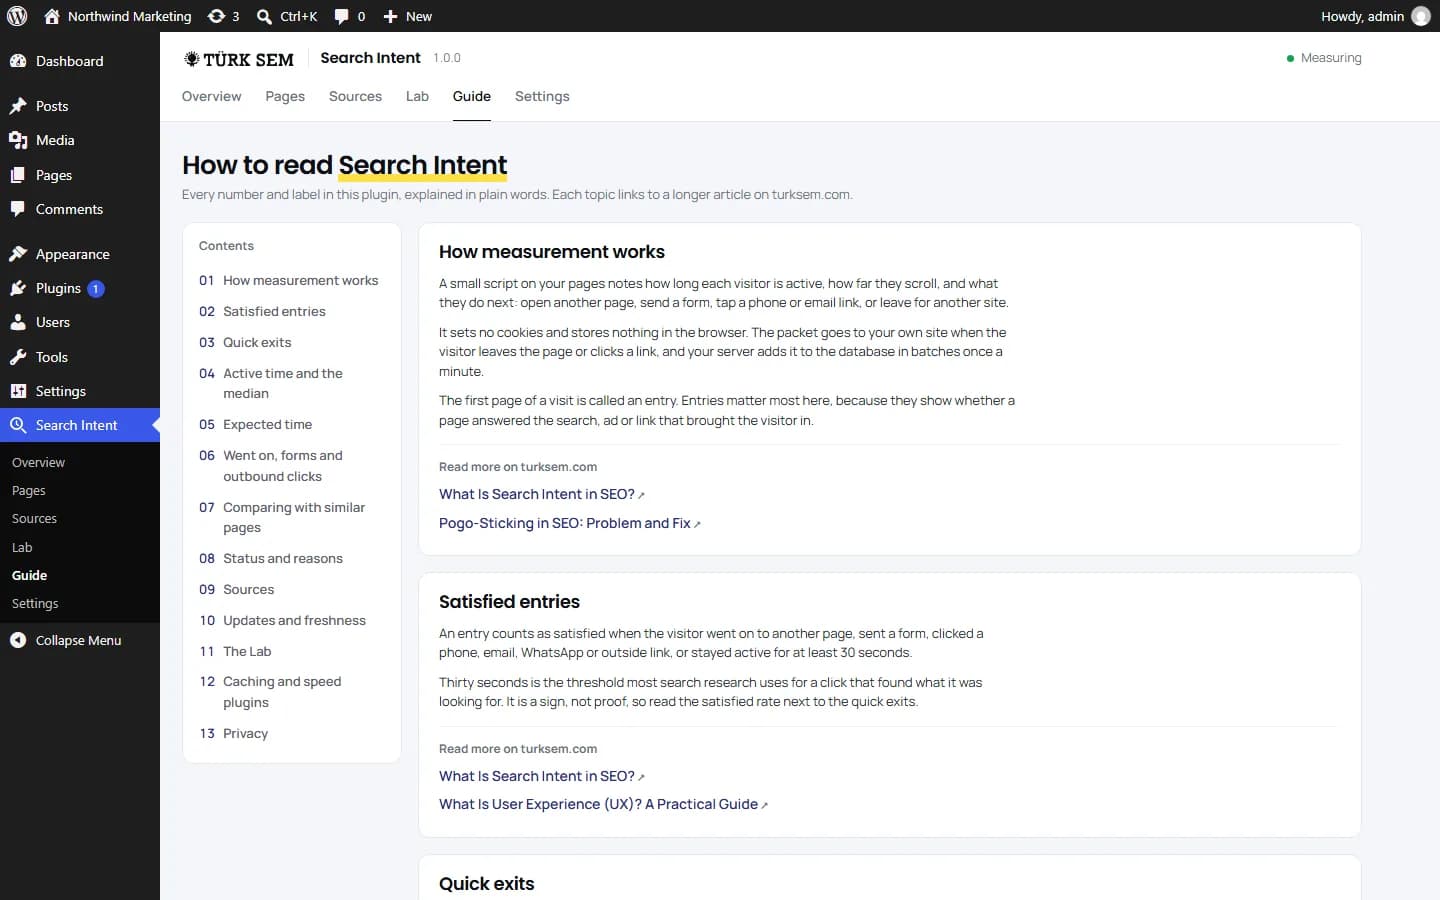Click the plus icon beside New
This screenshot has width=1440, height=900.
391,16
